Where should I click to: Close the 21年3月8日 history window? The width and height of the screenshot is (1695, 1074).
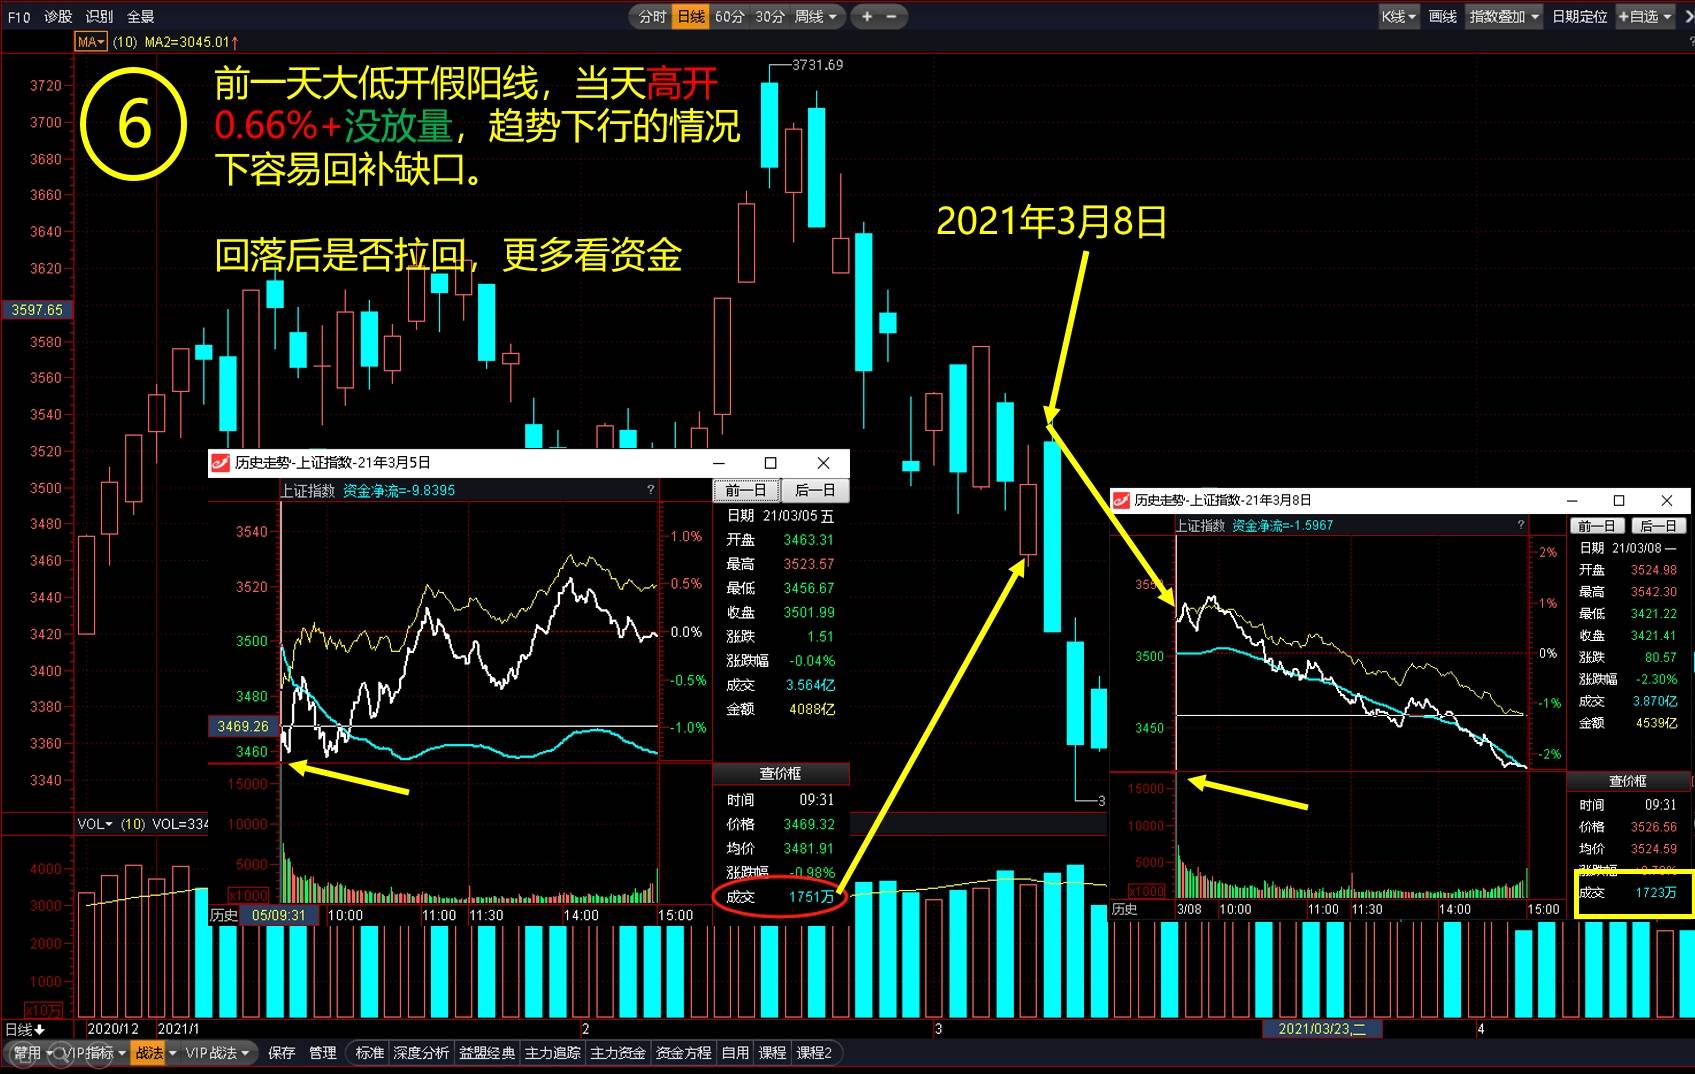1666,500
